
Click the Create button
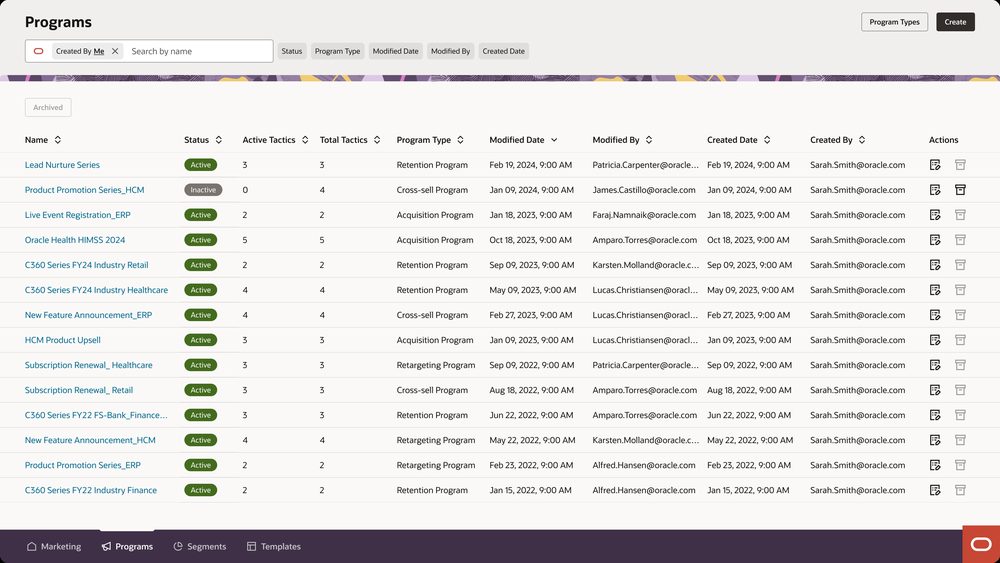click(955, 22)
